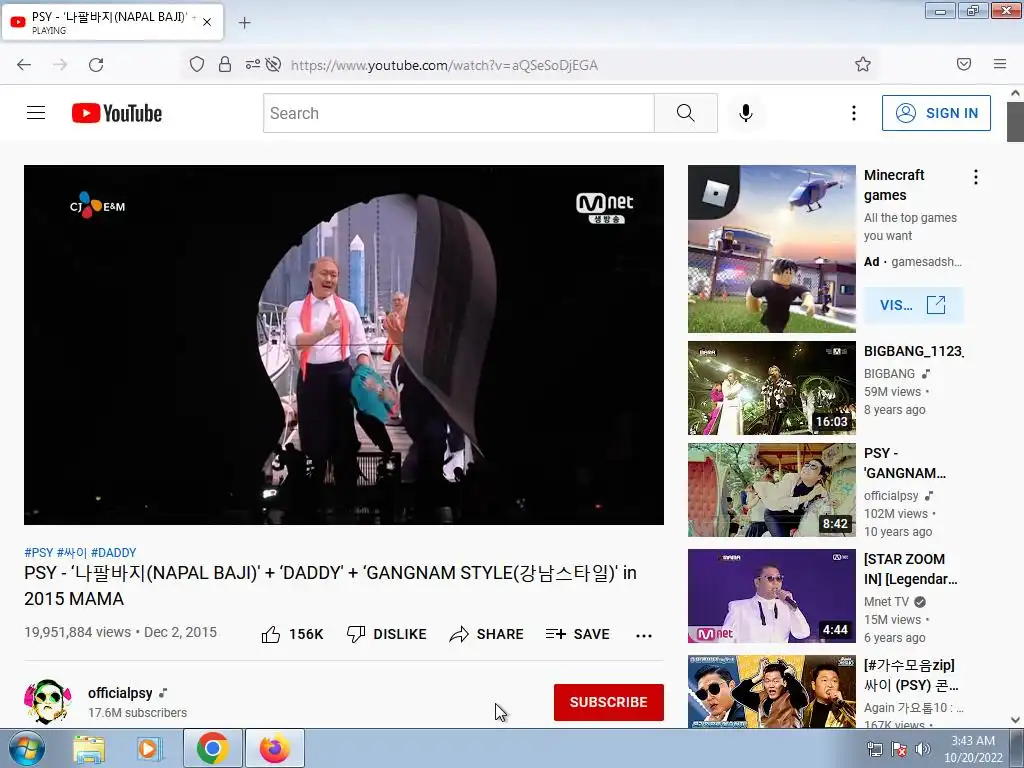Focus the YouTube Search field
Image resolution: width=1024 pixels, height=768 pixels.
458,113
